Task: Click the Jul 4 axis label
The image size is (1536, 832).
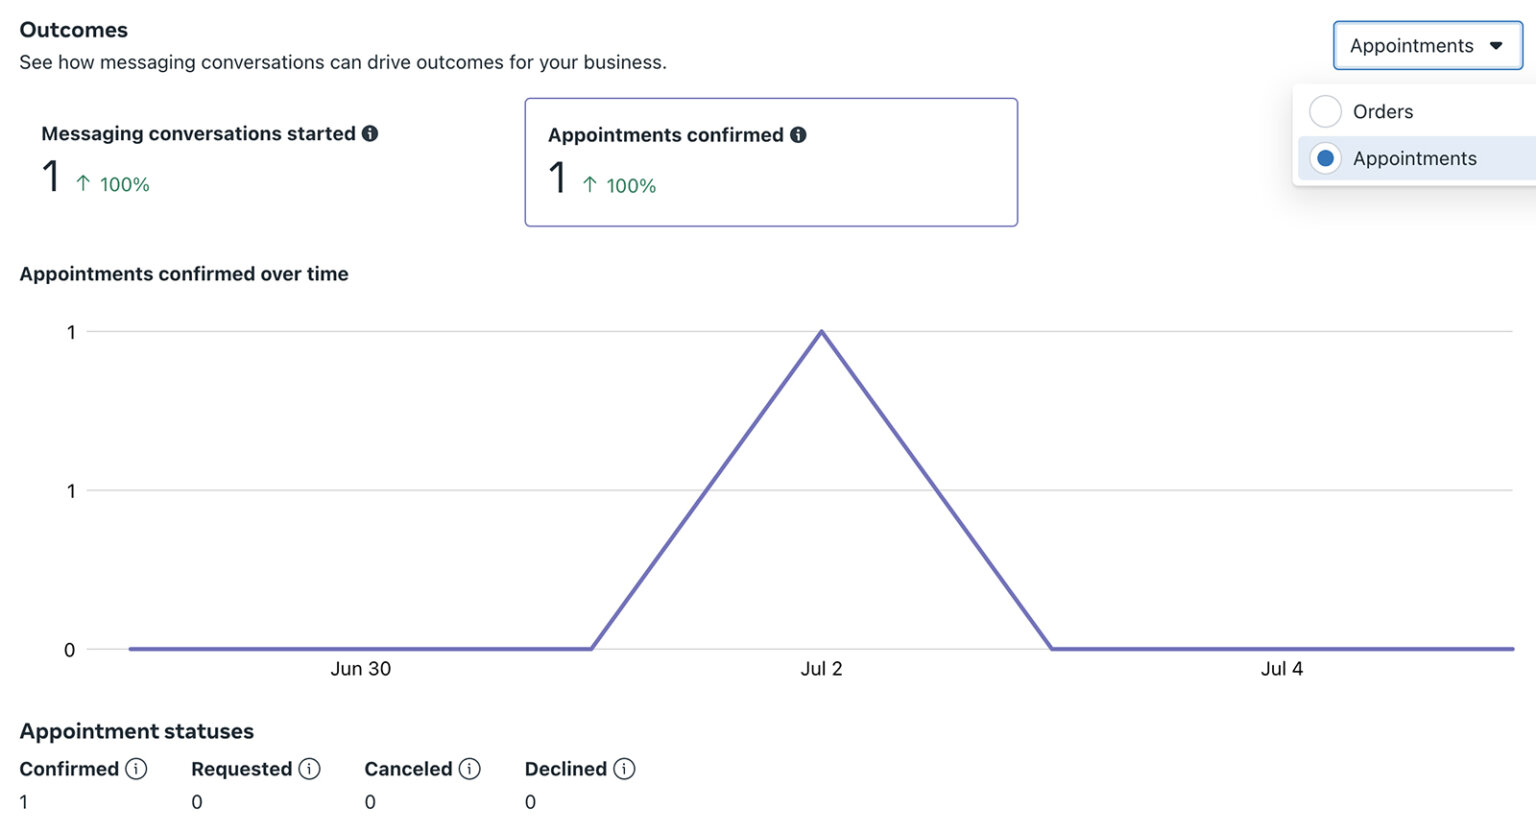Action: 1281,669
